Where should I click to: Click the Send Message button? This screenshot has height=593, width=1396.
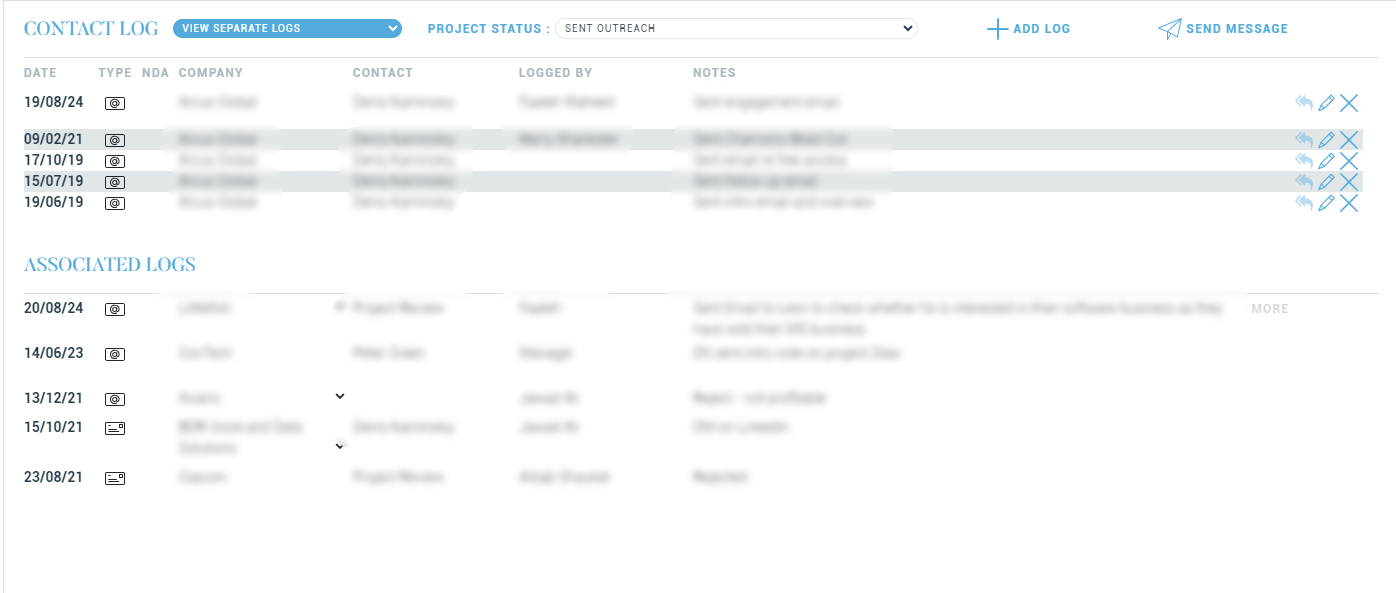point(1223,29)
